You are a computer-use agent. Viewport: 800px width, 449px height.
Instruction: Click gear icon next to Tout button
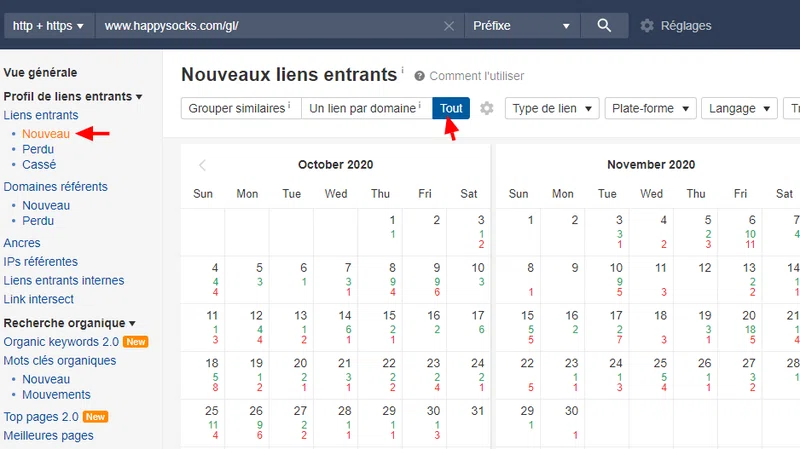coord(487,108)
